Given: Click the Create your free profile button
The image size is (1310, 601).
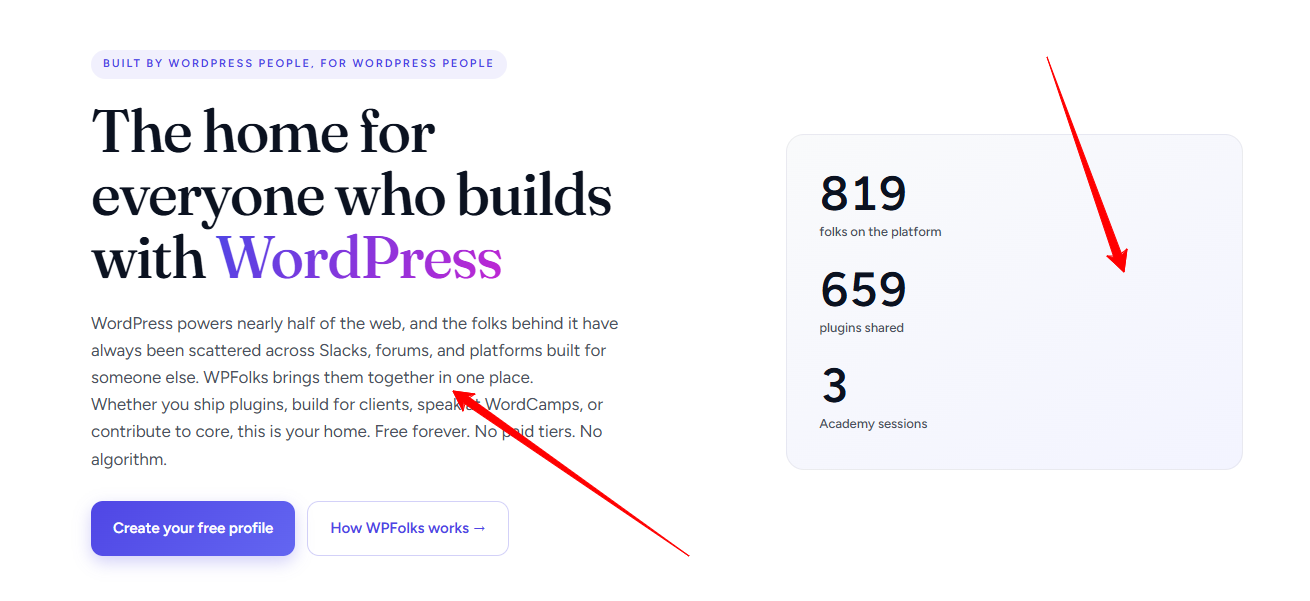Looking at the screenshot, I should coord(193,528).
